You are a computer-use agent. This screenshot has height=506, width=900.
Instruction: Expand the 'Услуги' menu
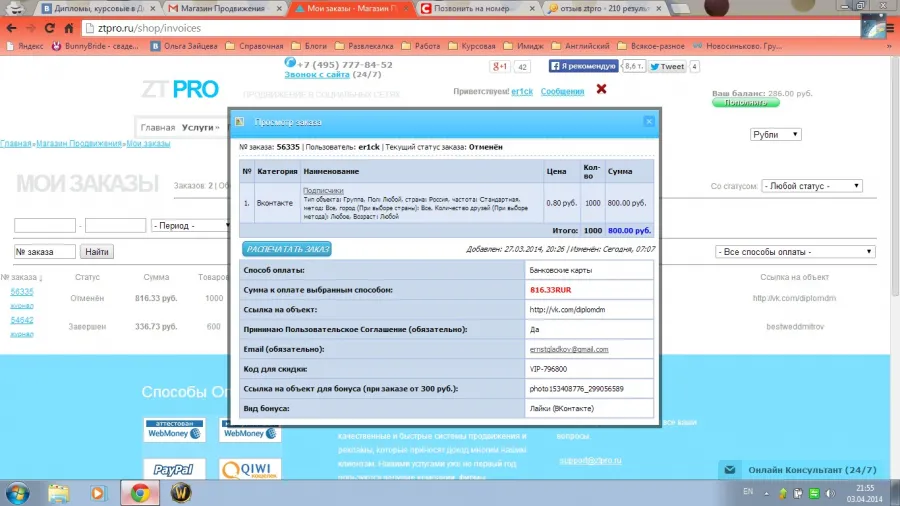[x=200, y=127]
